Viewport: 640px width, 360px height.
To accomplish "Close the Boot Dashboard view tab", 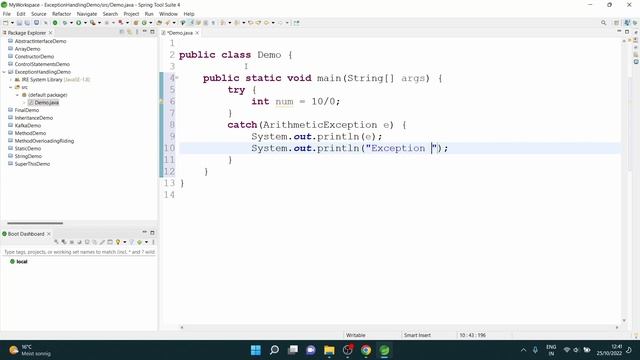I will click(49, 234).
